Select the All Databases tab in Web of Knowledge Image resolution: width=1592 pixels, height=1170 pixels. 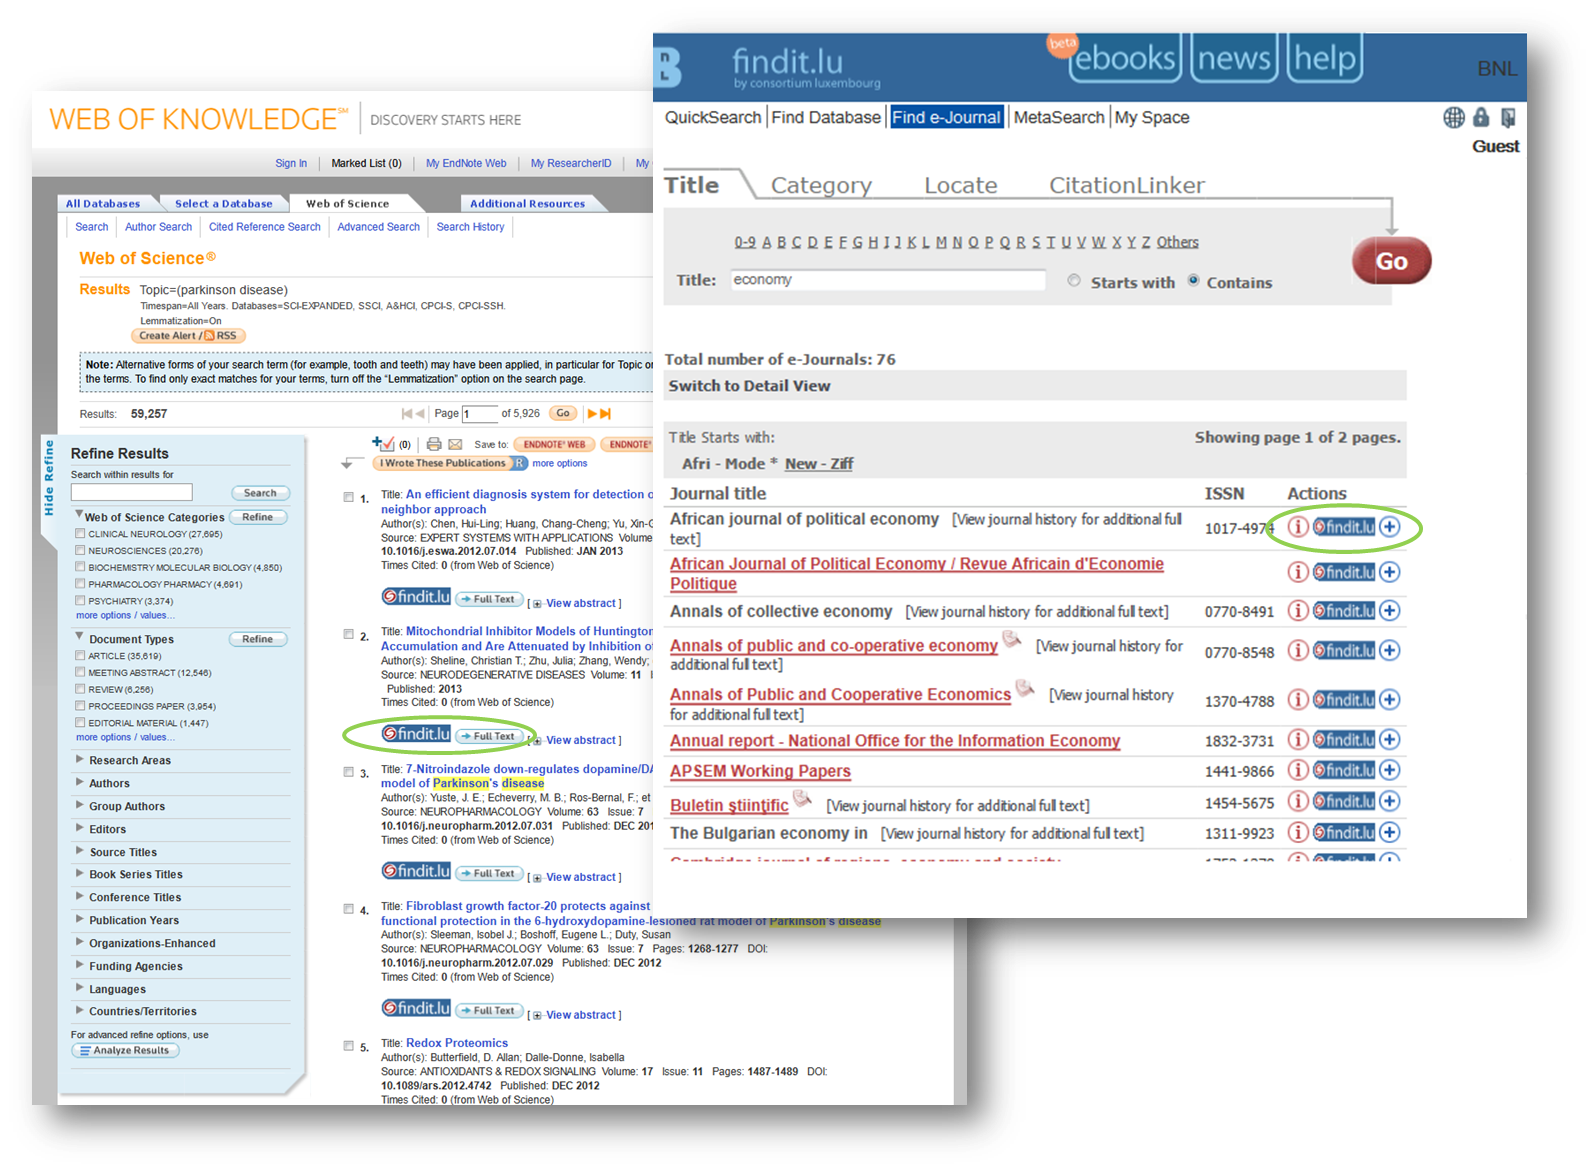(103, 203)
